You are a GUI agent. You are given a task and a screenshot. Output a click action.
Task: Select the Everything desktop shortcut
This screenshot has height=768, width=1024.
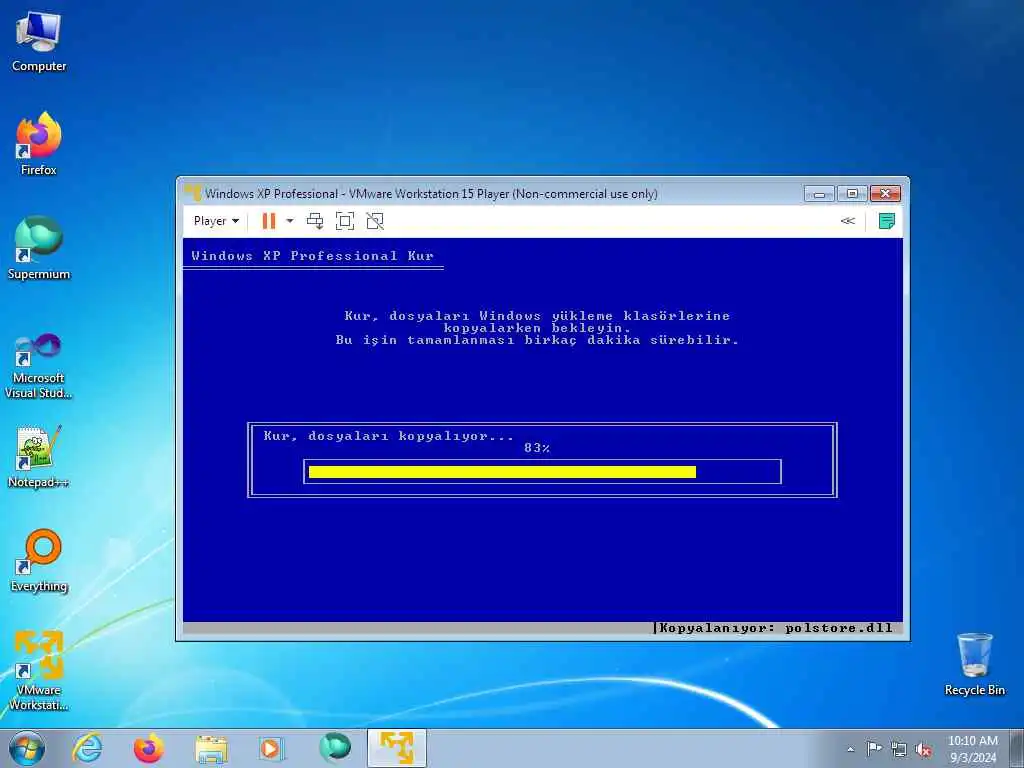(x=39, y=560)
